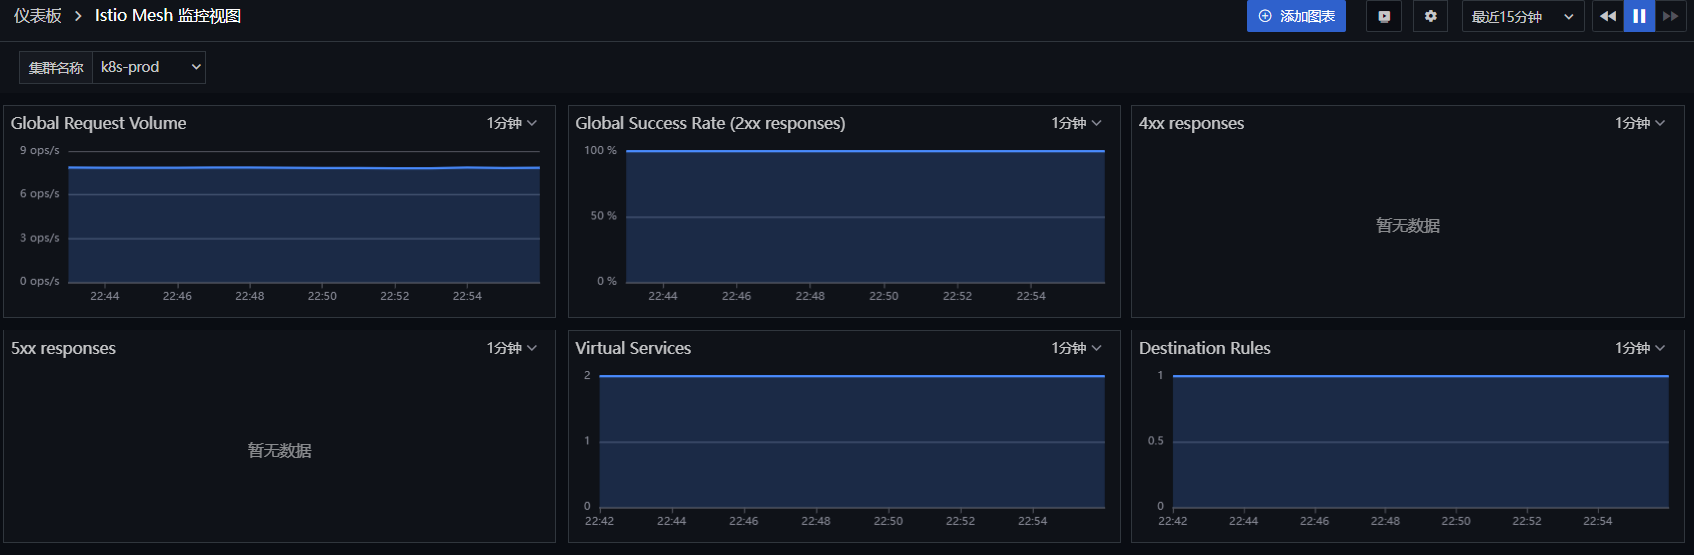Expand 1分钟 interval on Global Request Volume
The height and width of the screenshot is (555, 1694).
512,123
